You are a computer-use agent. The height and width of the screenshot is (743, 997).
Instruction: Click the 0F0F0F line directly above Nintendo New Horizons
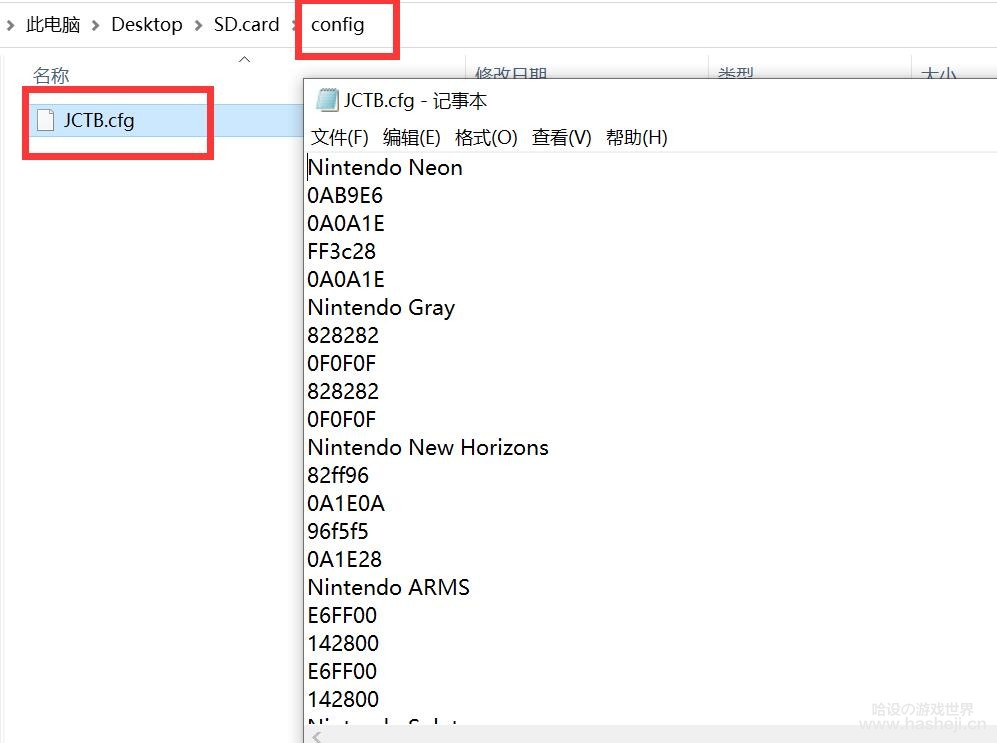click(x=341, y=419)
